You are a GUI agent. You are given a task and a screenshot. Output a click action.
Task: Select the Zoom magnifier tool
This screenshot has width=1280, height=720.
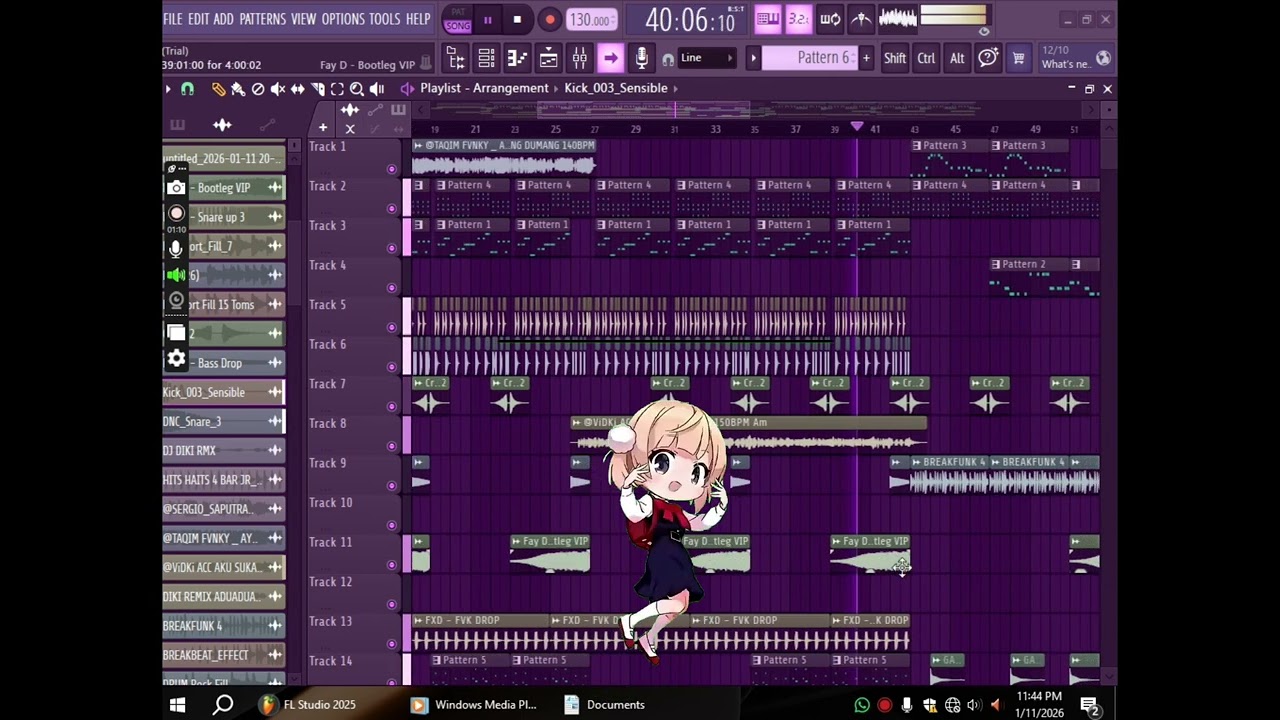click(357, 89)
